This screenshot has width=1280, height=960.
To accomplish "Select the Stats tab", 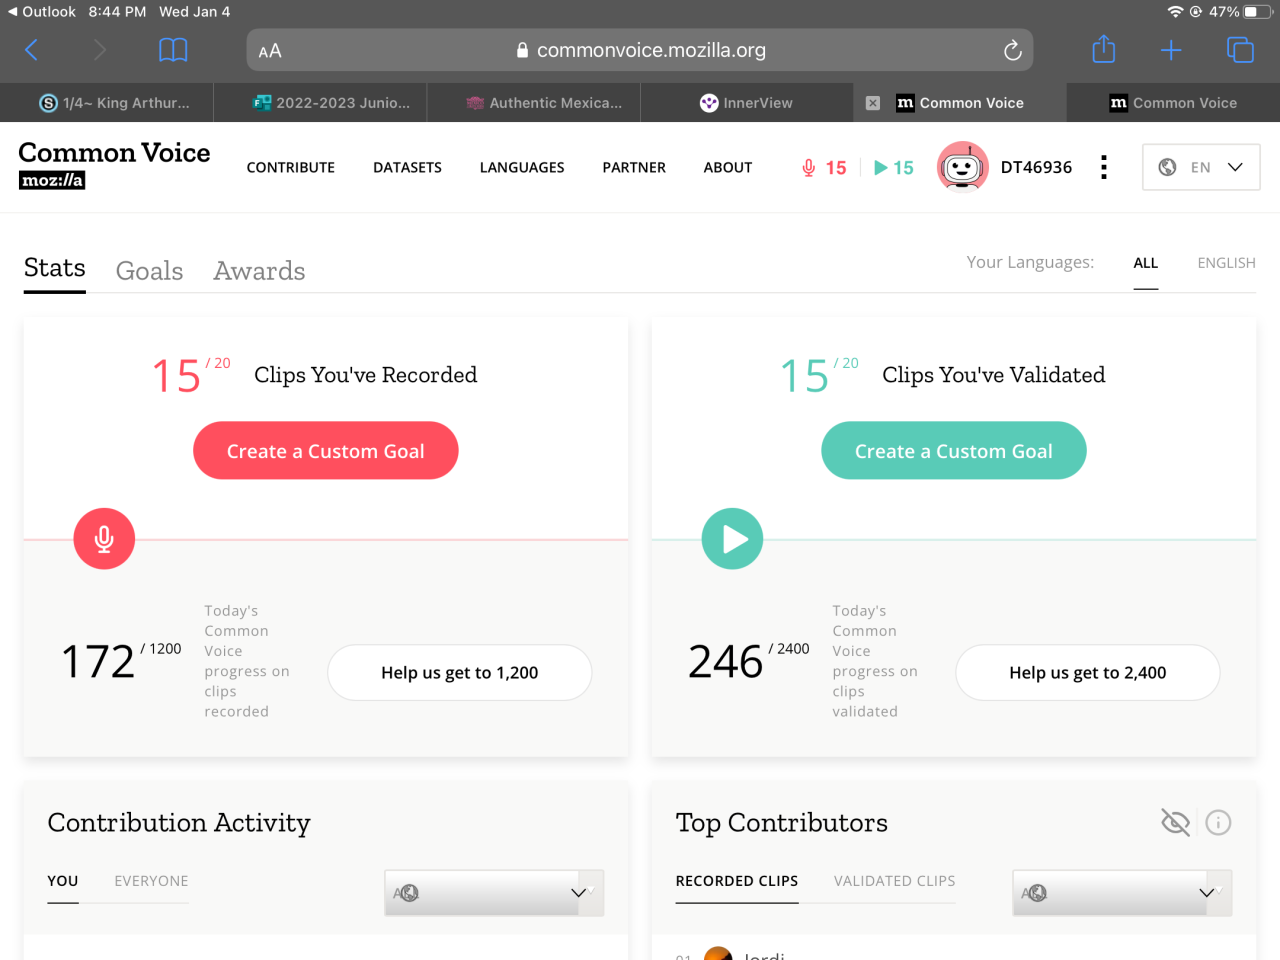I will pos(55,269).
